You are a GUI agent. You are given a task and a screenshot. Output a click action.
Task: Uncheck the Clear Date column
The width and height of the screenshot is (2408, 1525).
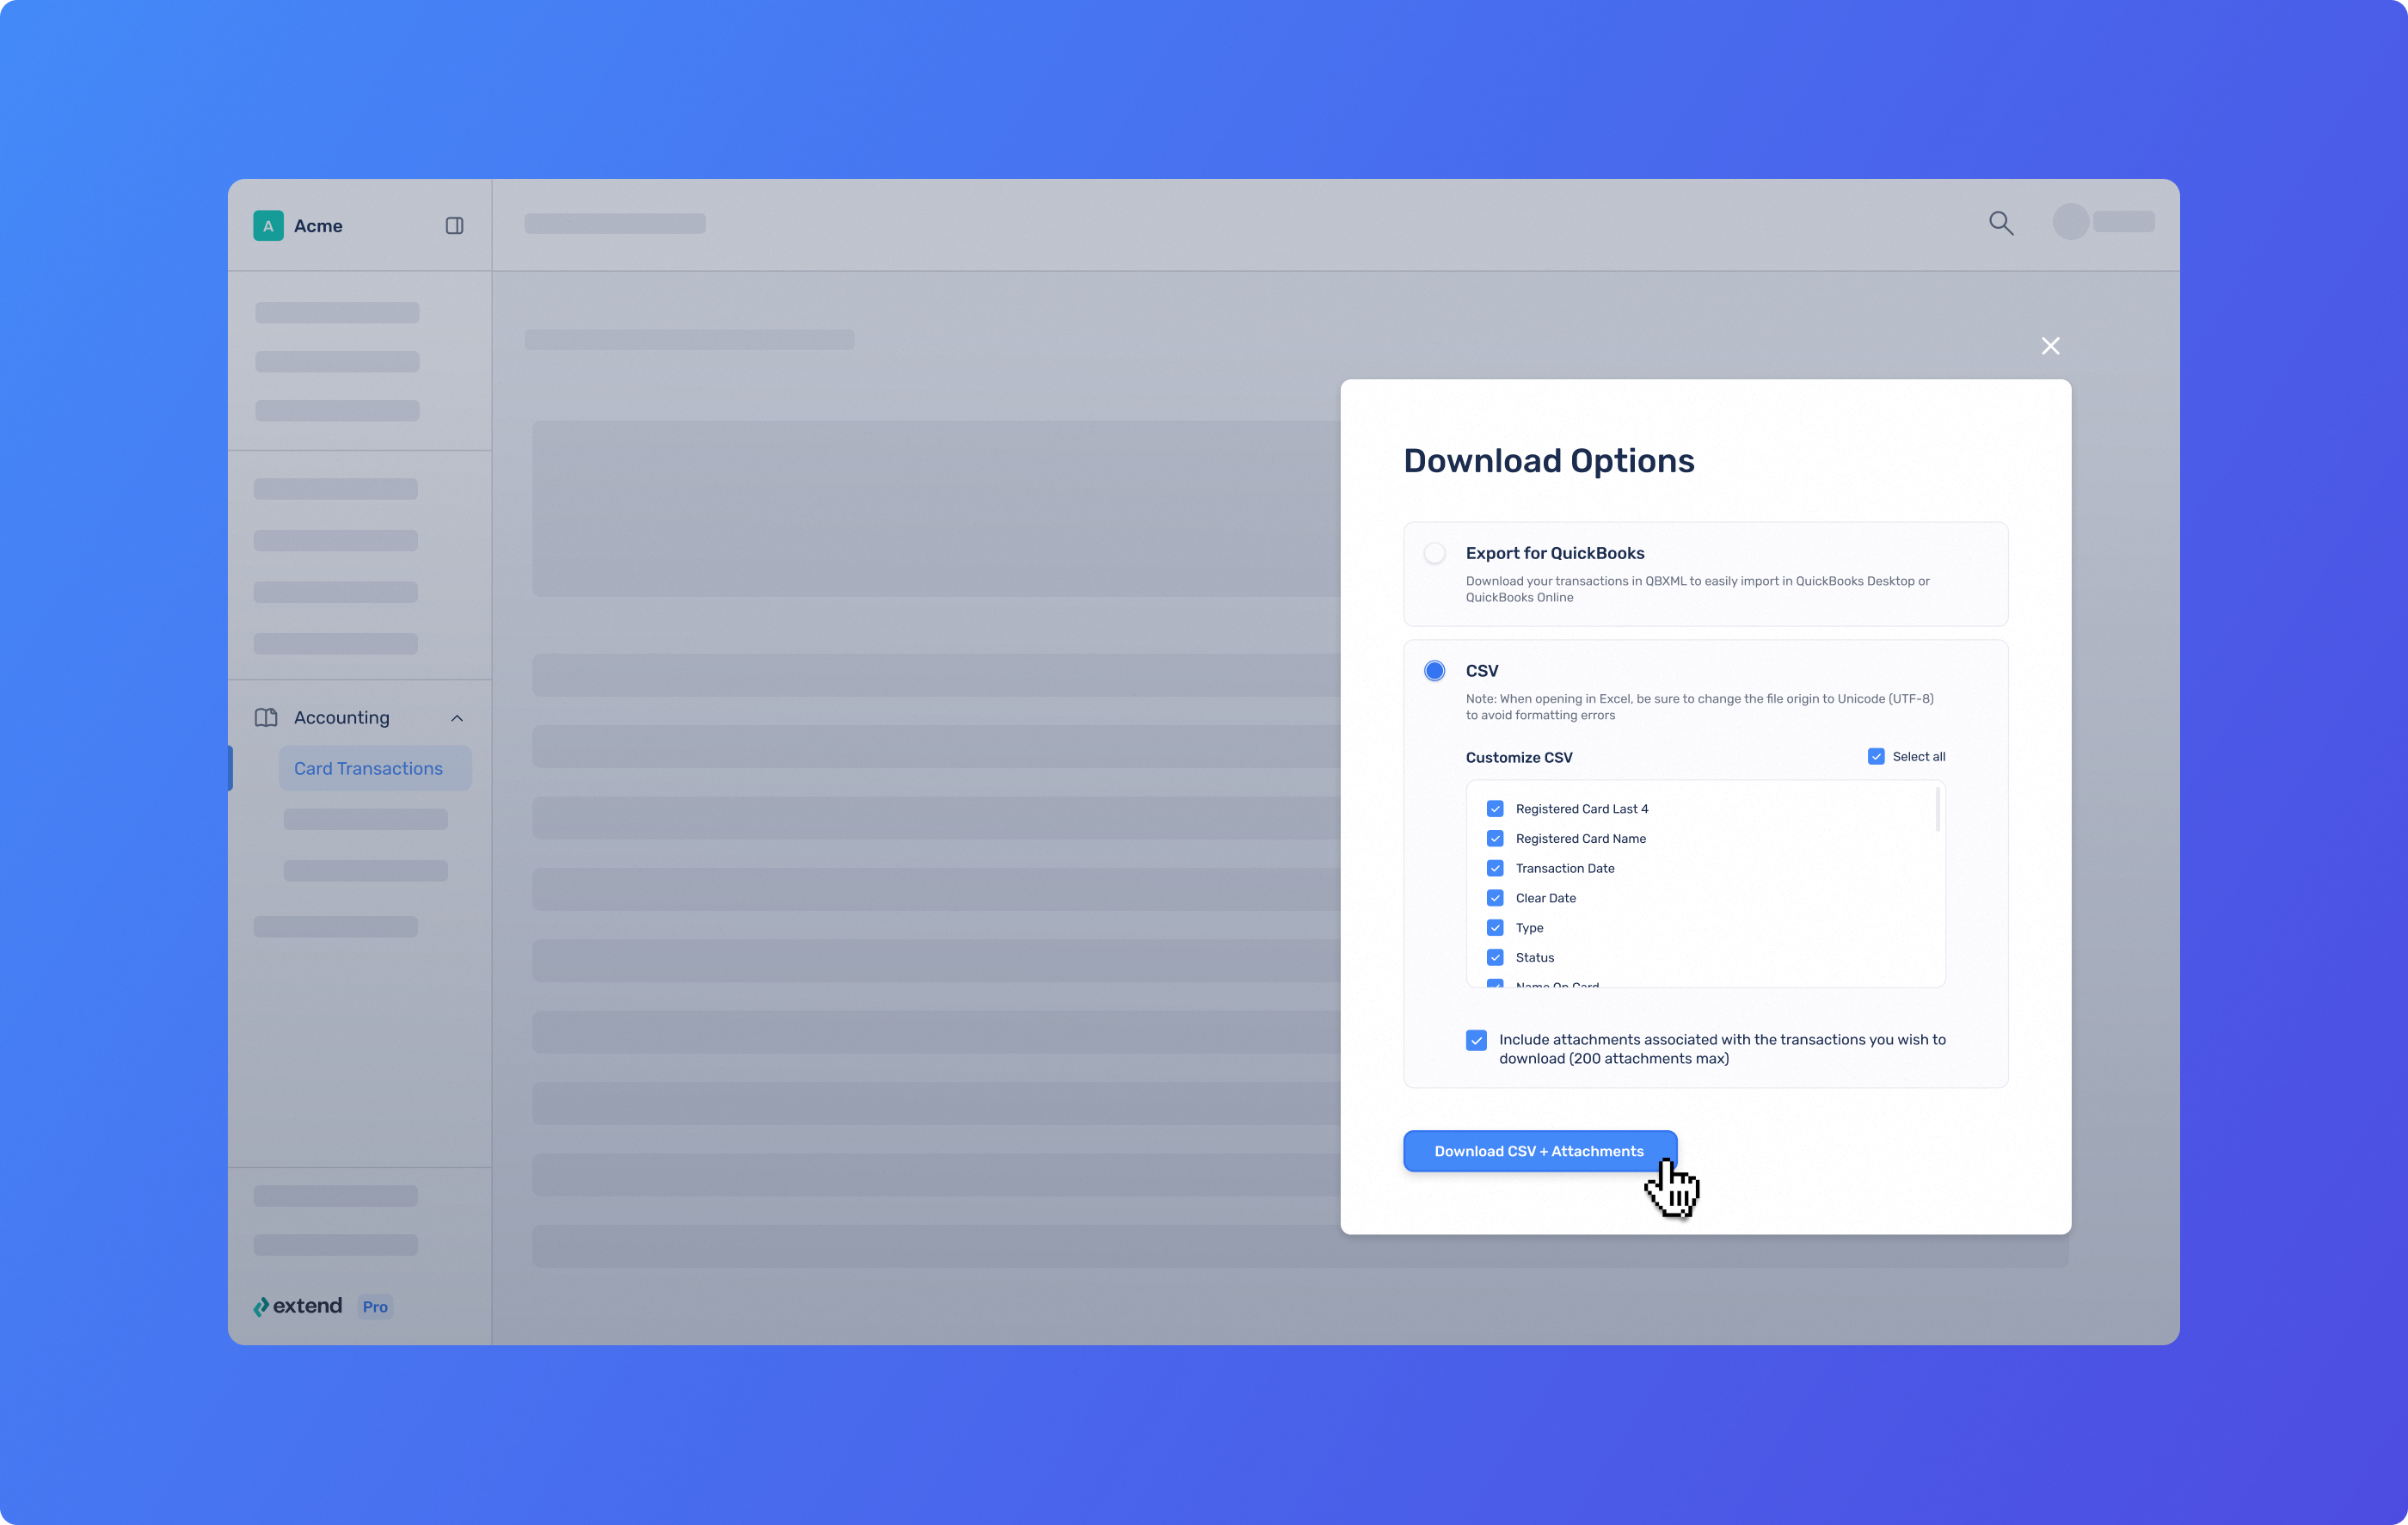coord(1495,898)
